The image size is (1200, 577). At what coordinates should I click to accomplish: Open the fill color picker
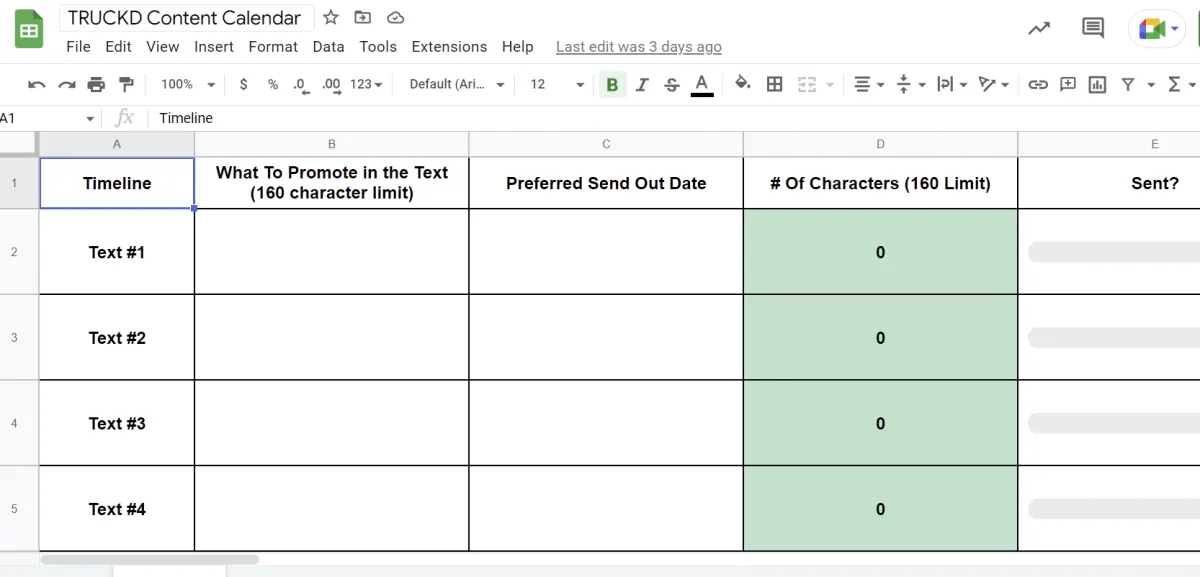coord(742,84)
